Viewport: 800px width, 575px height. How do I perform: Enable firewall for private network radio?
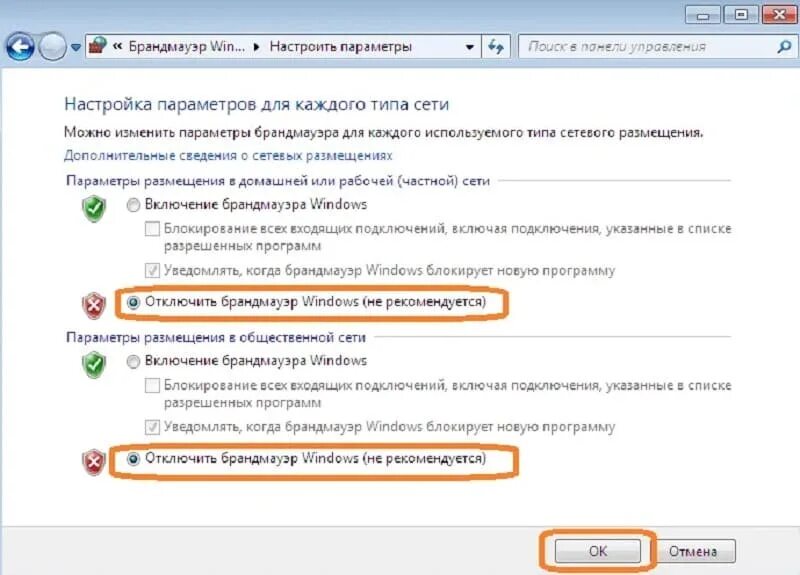click(x=133, y=205)
